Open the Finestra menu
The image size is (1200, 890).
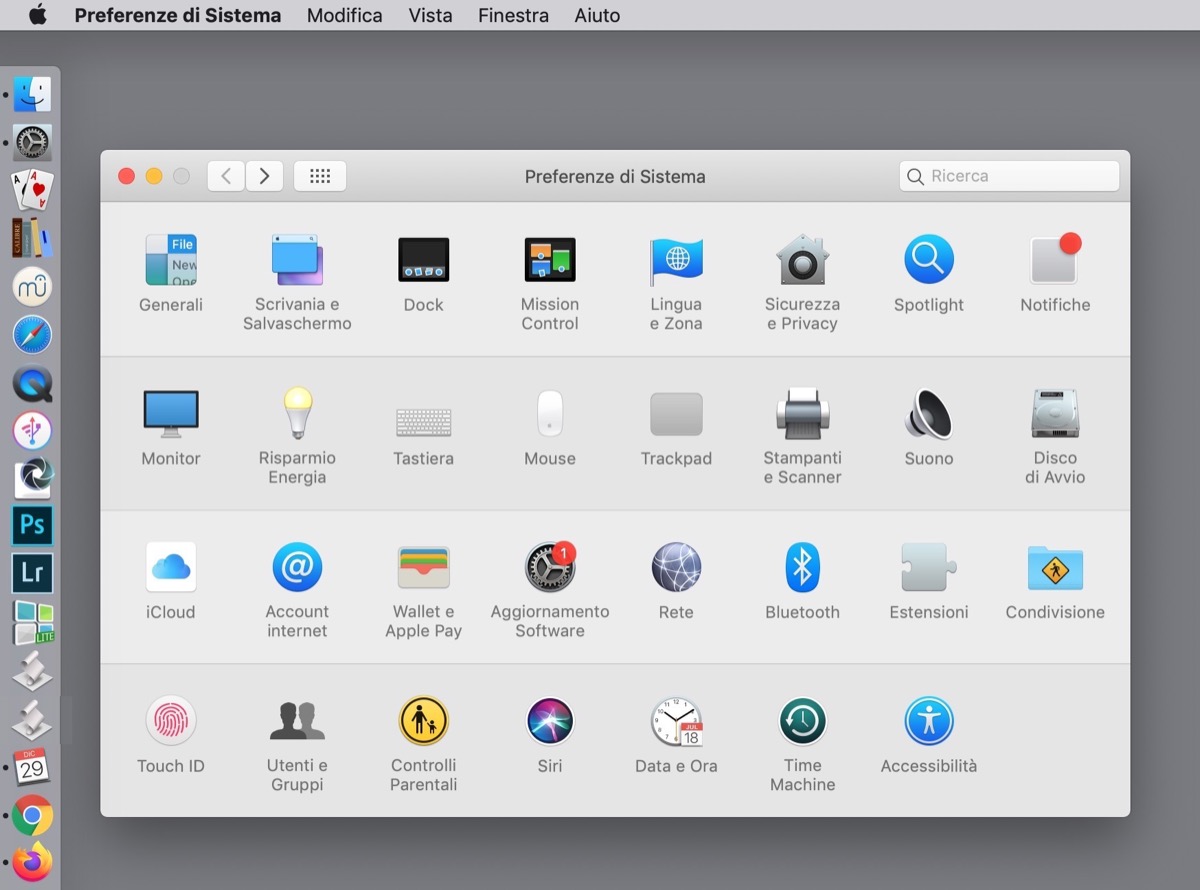point(513,16)
